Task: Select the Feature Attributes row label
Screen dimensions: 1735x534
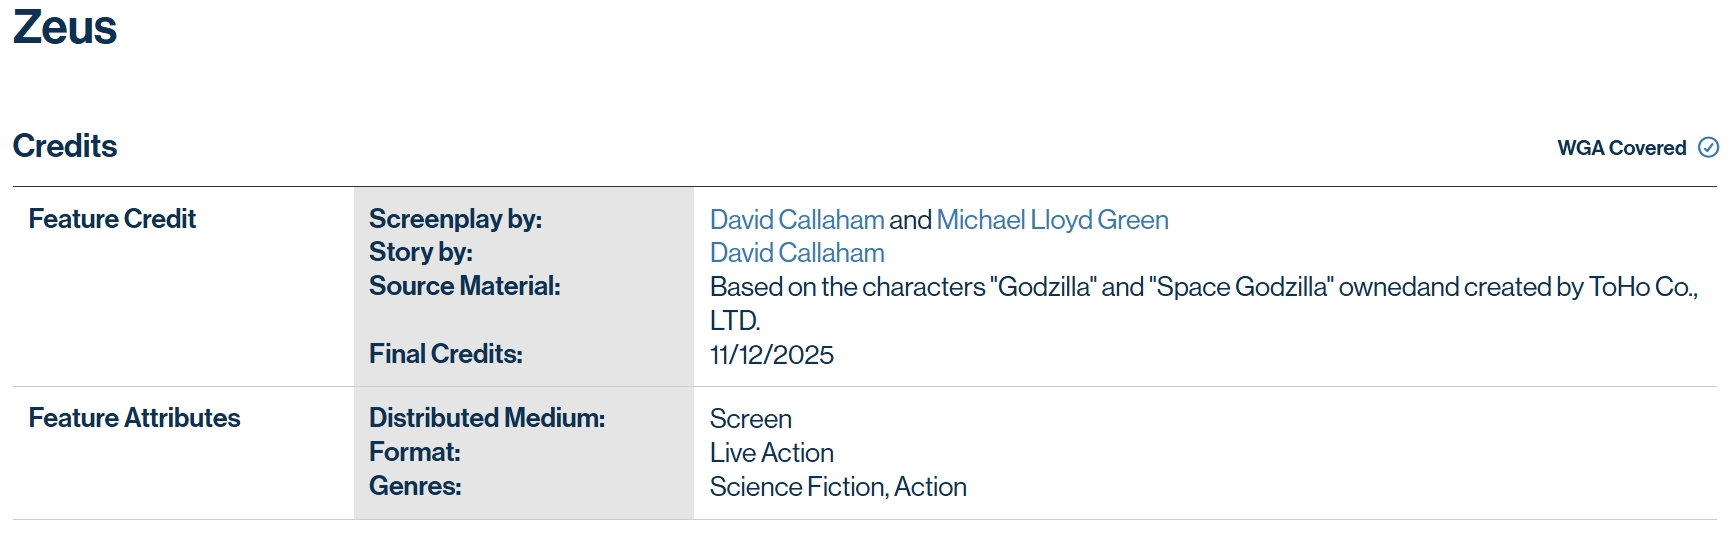Action: coord(134,418)
